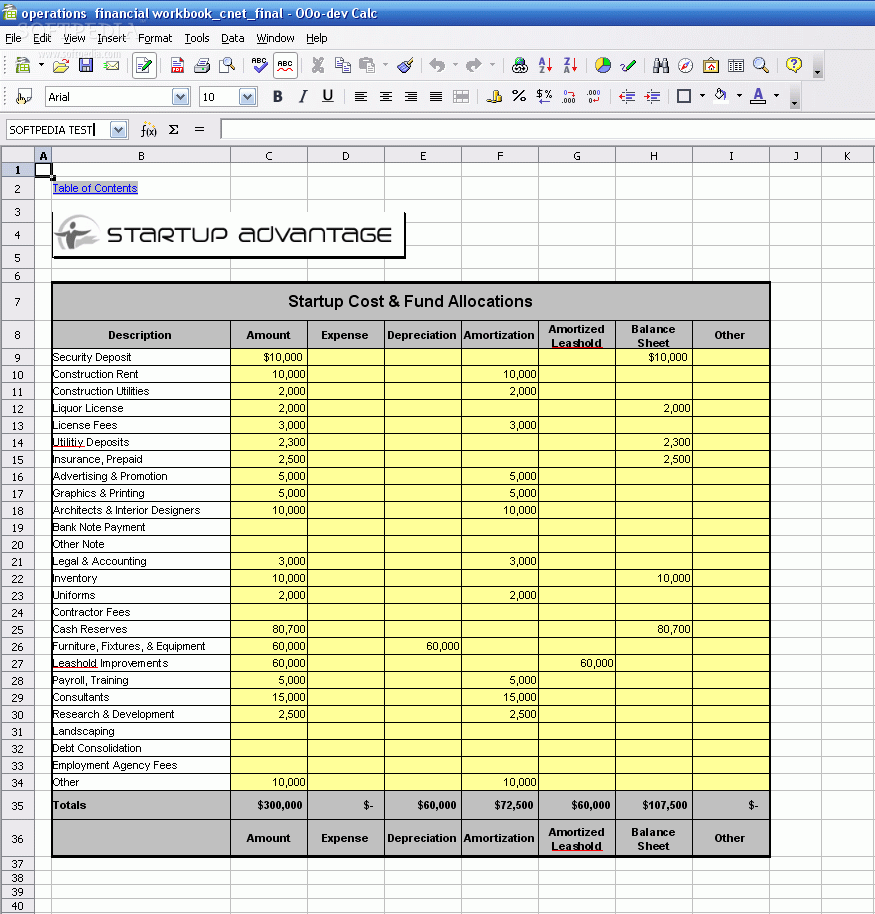The image size is (875, 914).
Task: Click the Redo arrow icon
Action: point(474,65)
